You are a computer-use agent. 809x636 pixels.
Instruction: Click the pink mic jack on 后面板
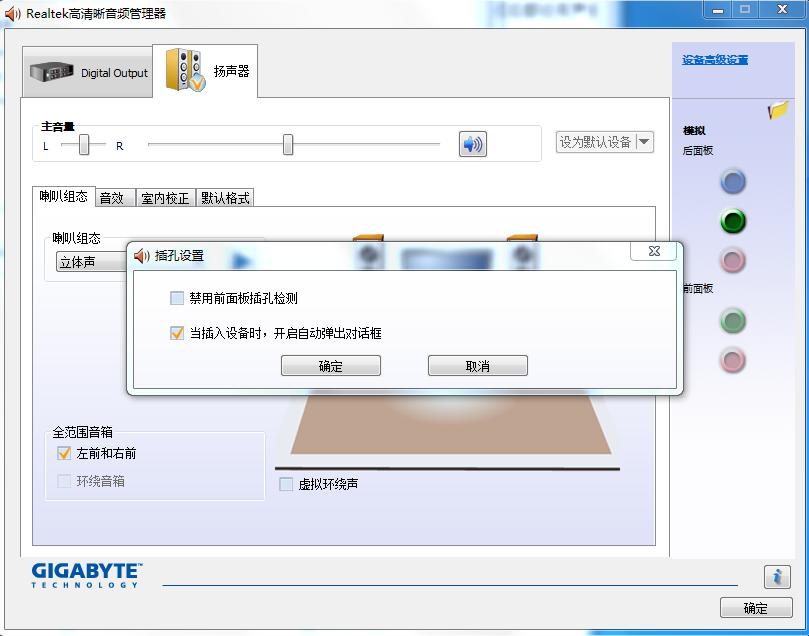[x=732, y=261]
